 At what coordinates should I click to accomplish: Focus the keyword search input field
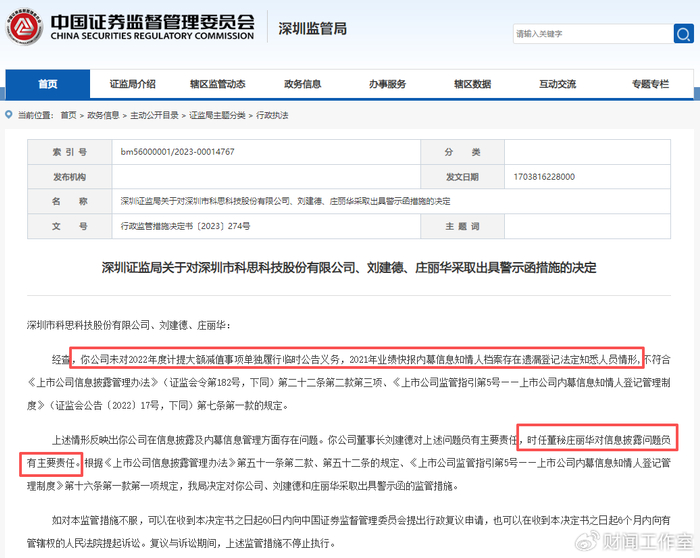click(x=593, y=33)
